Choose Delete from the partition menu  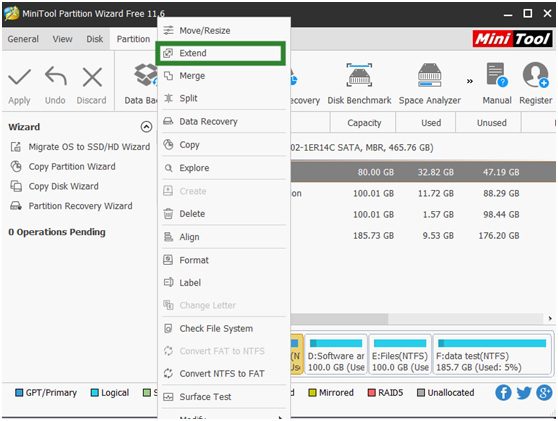tap(223, 214)
